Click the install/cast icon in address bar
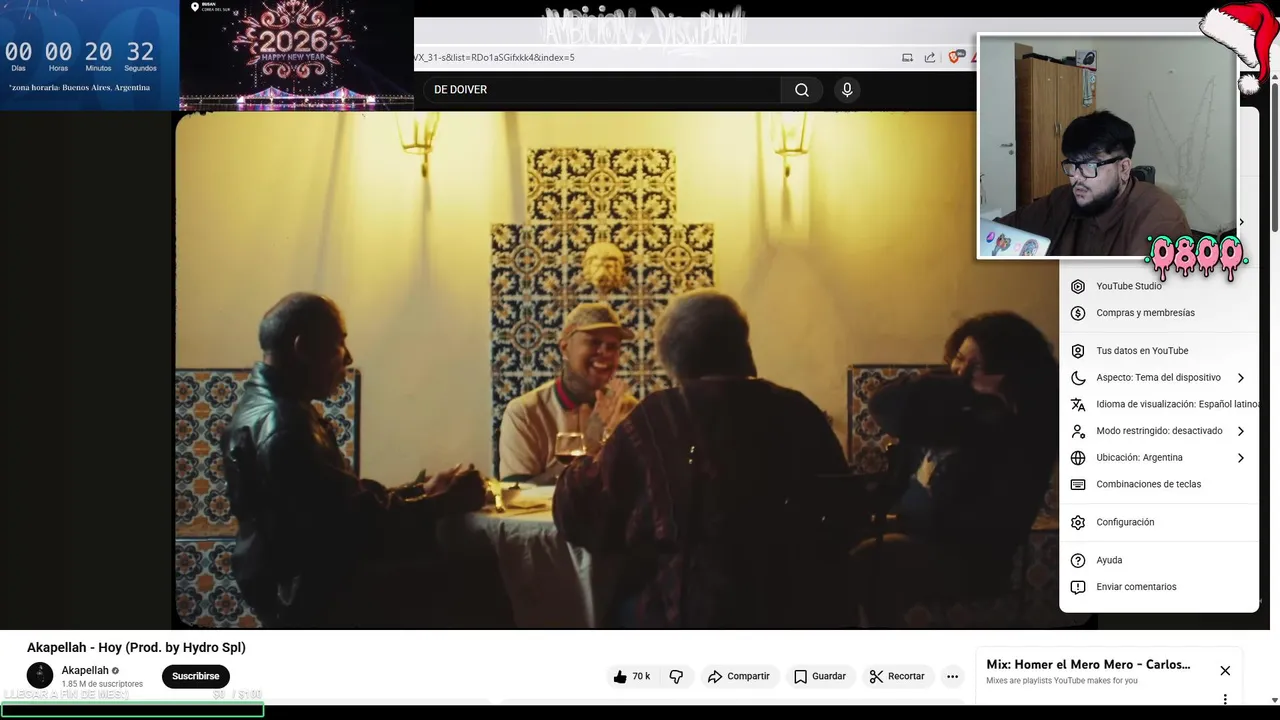Viewport: 1280px width, 720px height. (x=907, y=58)
